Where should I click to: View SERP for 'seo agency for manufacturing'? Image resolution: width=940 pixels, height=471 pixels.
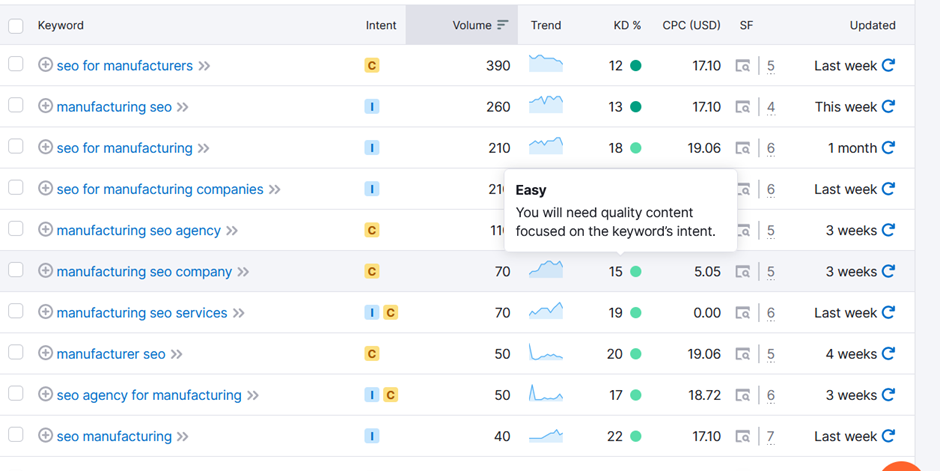tap(743, 395)
